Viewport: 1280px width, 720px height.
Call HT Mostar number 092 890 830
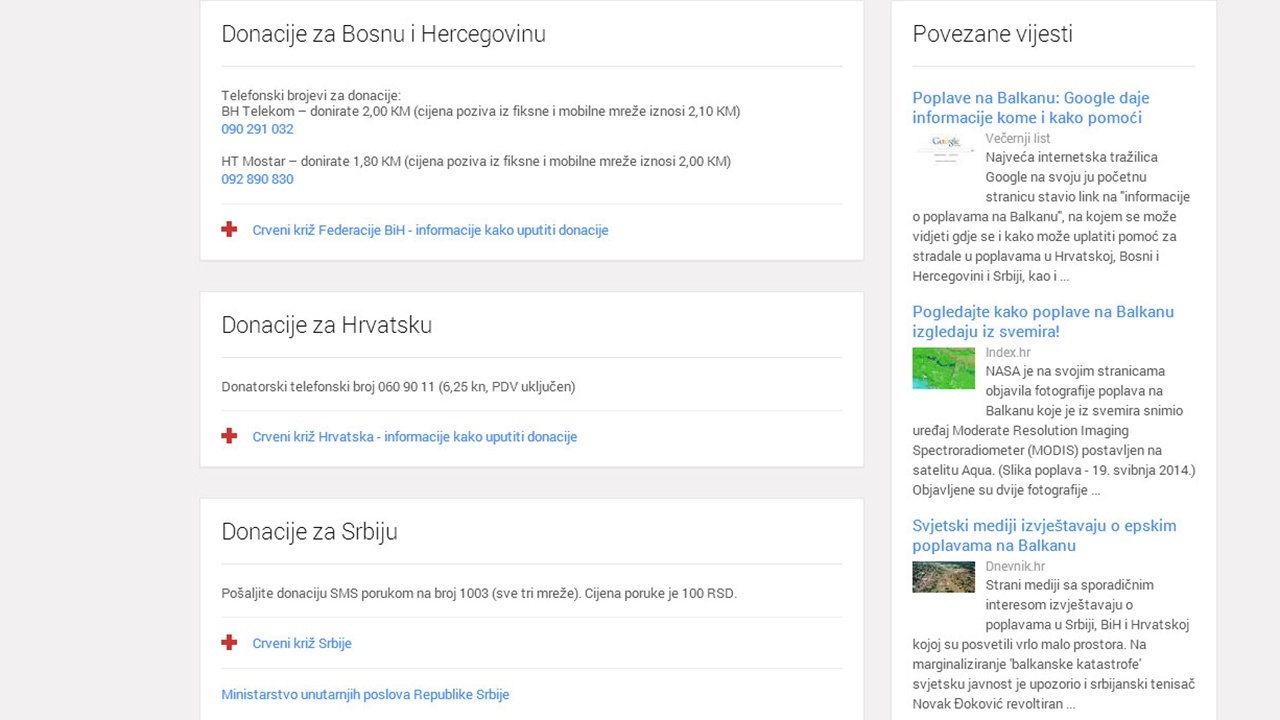click(257, 179)
